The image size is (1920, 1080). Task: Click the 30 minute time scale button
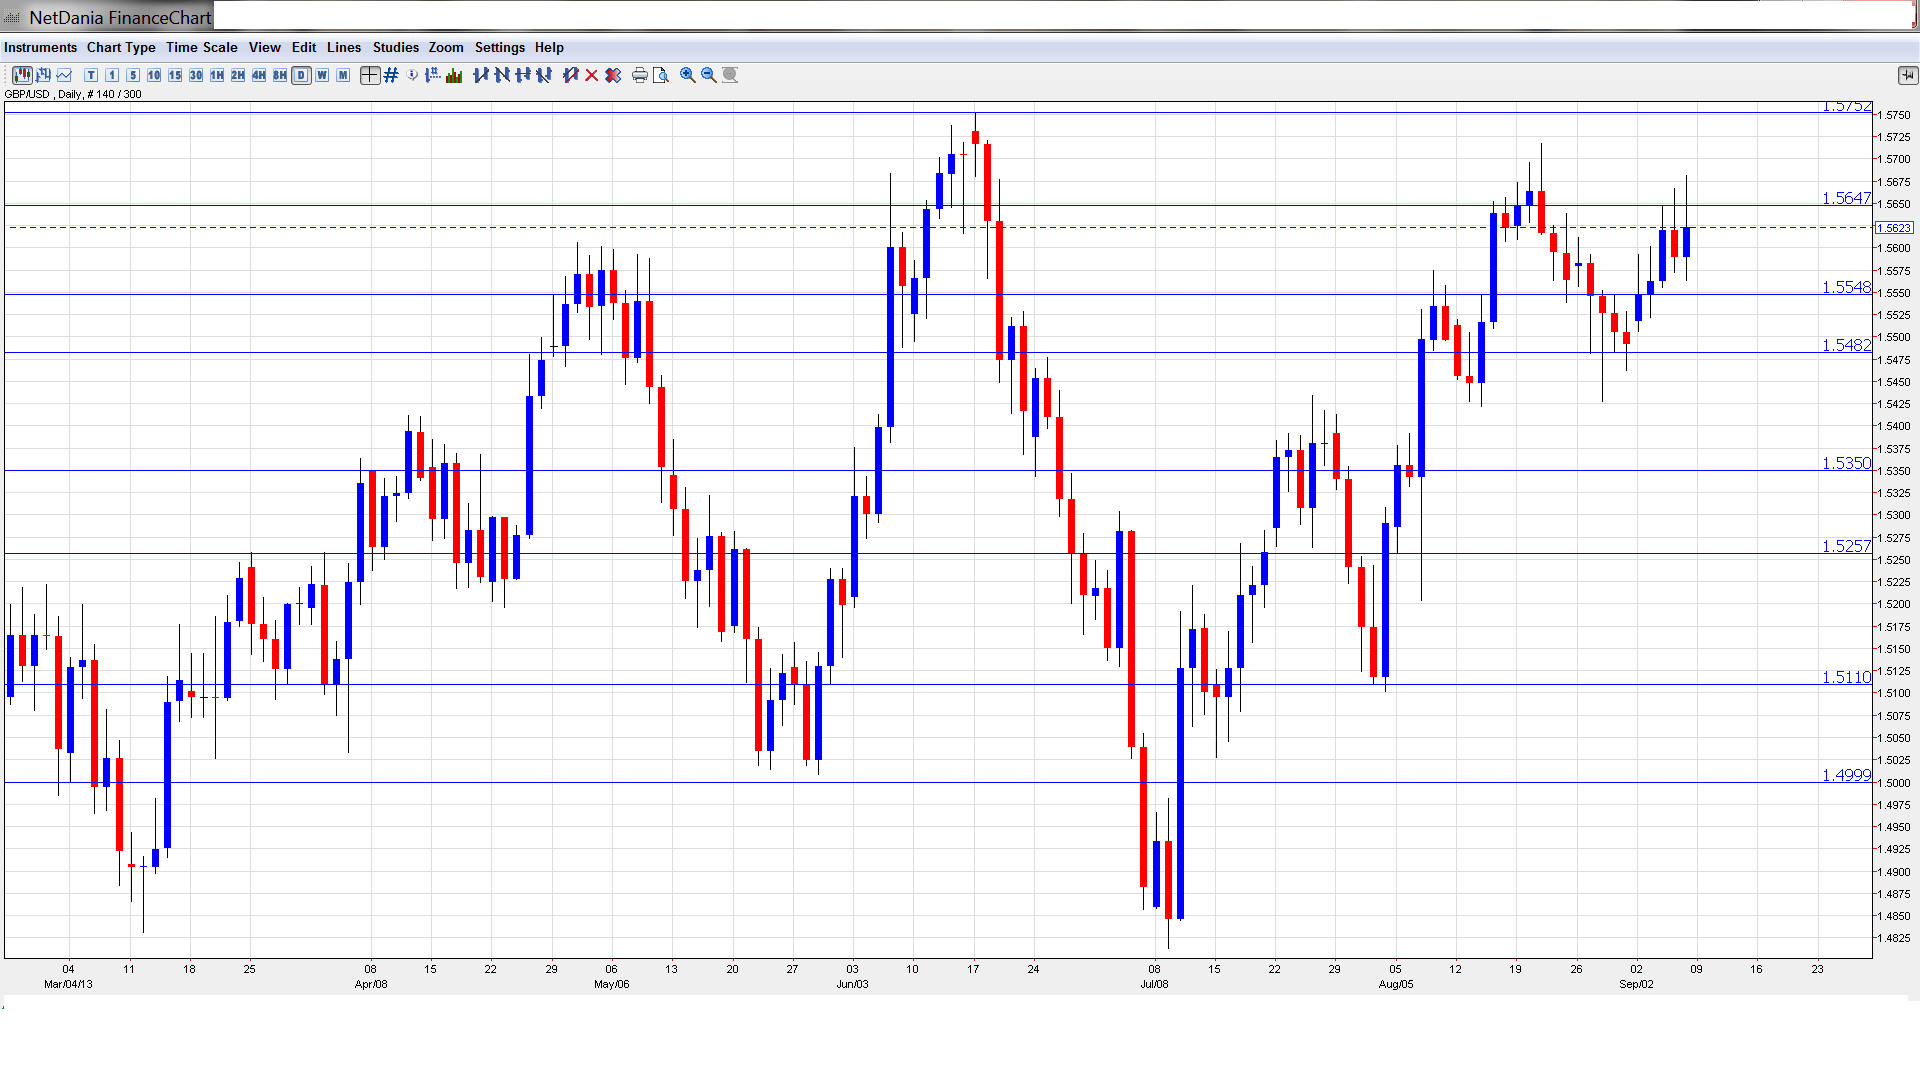coord(196,75)
